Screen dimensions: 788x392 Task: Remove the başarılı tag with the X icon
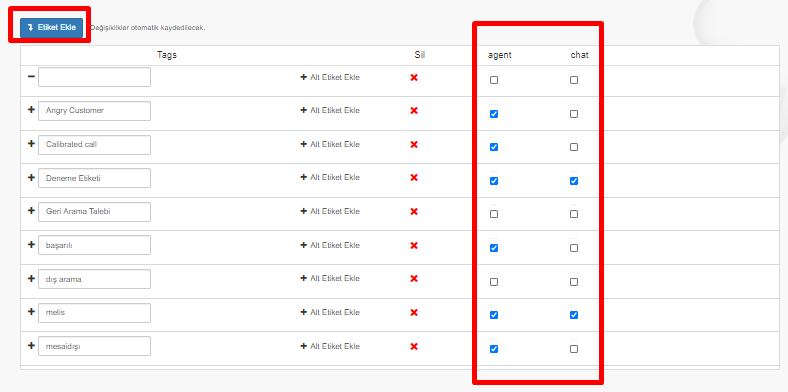pyautogui.click(x=414, y=245)
